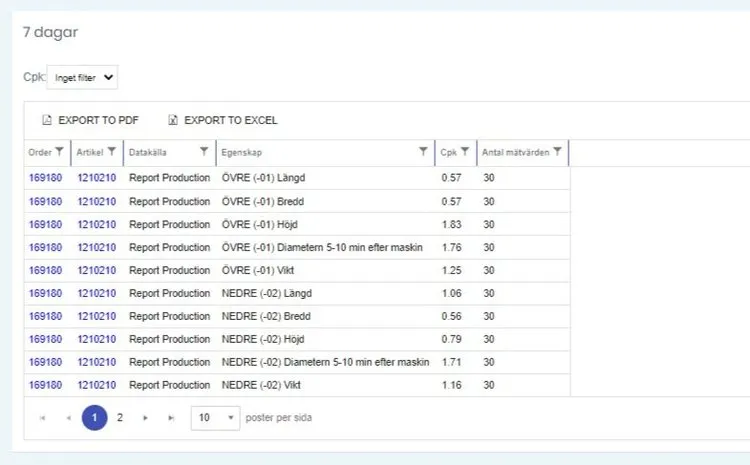The width and height of the screenshot is (750, 465).
Task: Open article 1210210 in ÖVRE Diametern row
Action: (x=97, y=247)
